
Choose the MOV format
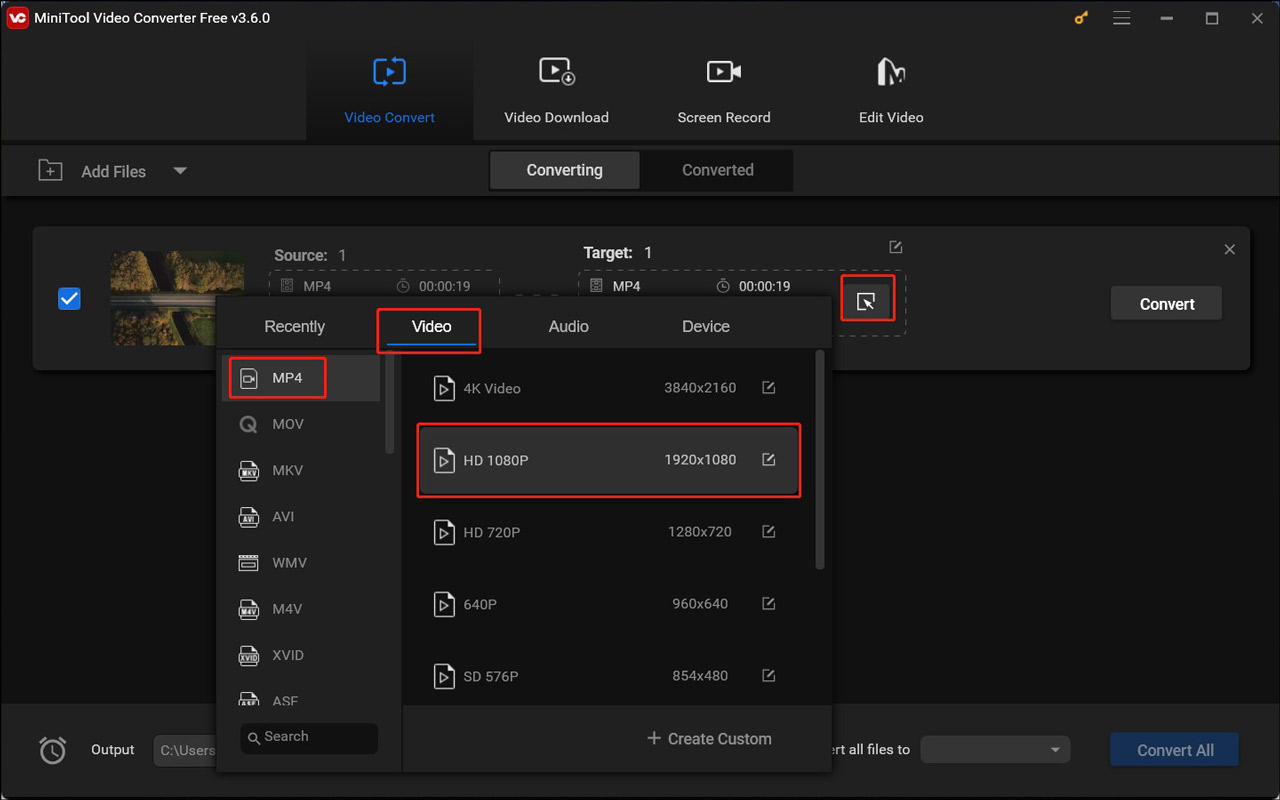click(301, 424)
